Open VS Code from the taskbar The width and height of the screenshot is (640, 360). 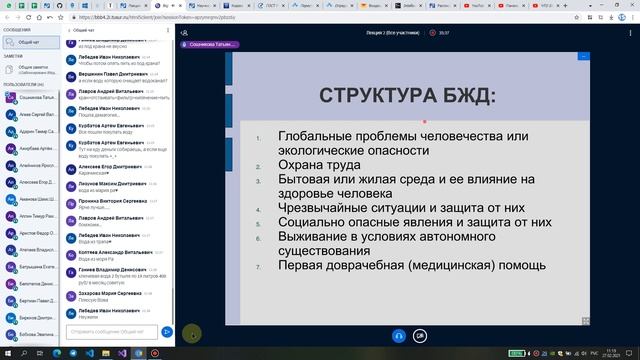click(x=90, y=353)
